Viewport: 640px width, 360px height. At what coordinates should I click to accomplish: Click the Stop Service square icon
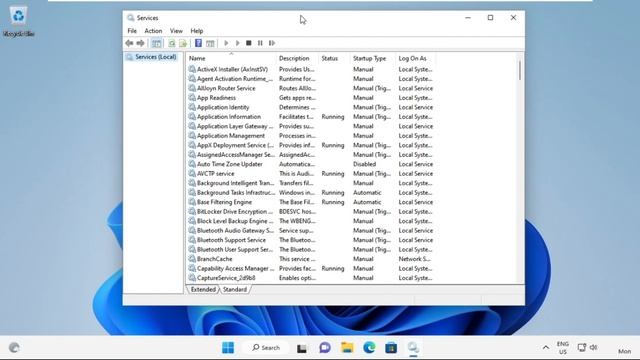coord(249,43)
